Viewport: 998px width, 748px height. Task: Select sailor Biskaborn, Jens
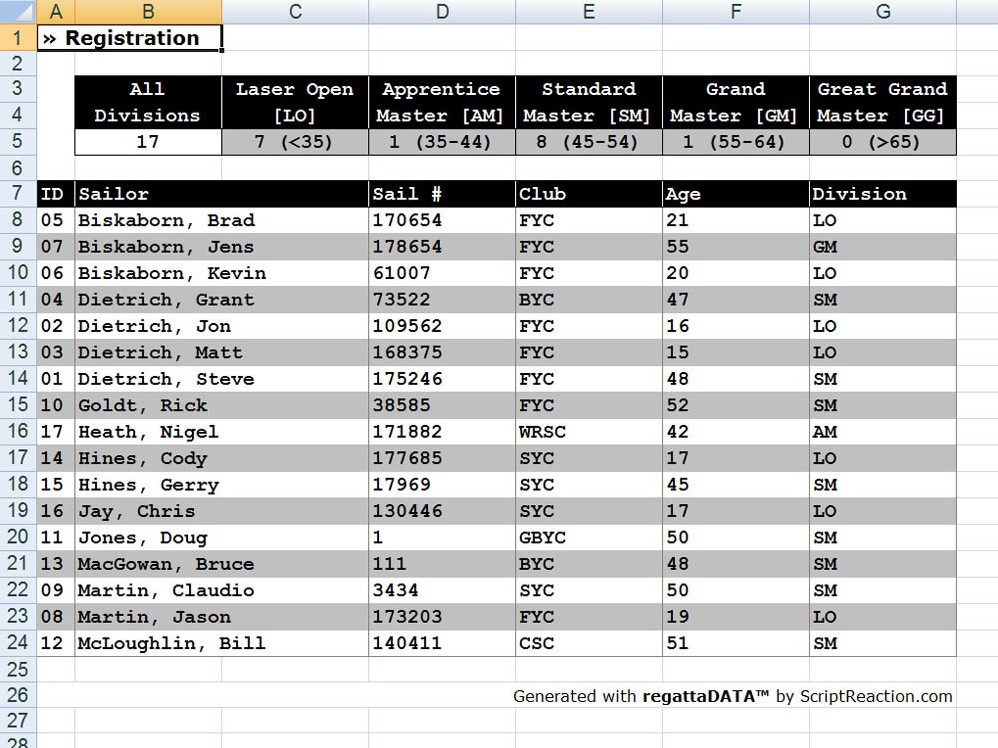point(221,246)
